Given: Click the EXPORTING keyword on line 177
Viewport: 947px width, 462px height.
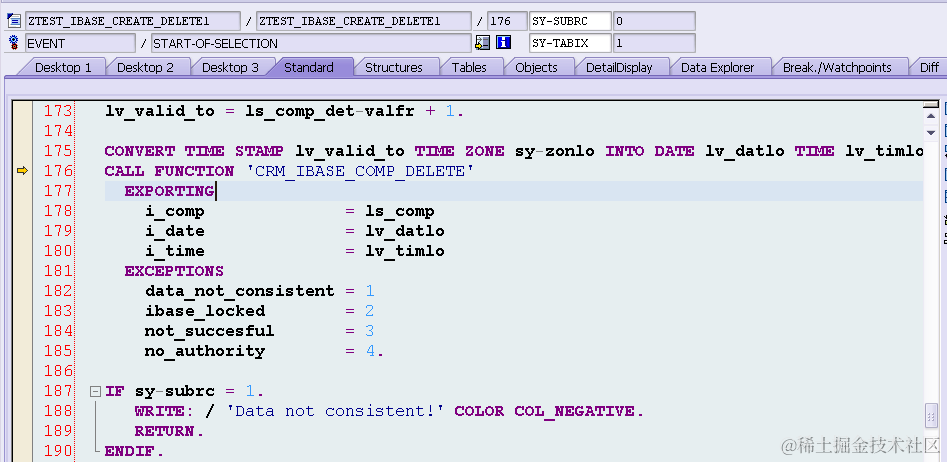Looking at the screenshot, I should (x=169, y=191).
